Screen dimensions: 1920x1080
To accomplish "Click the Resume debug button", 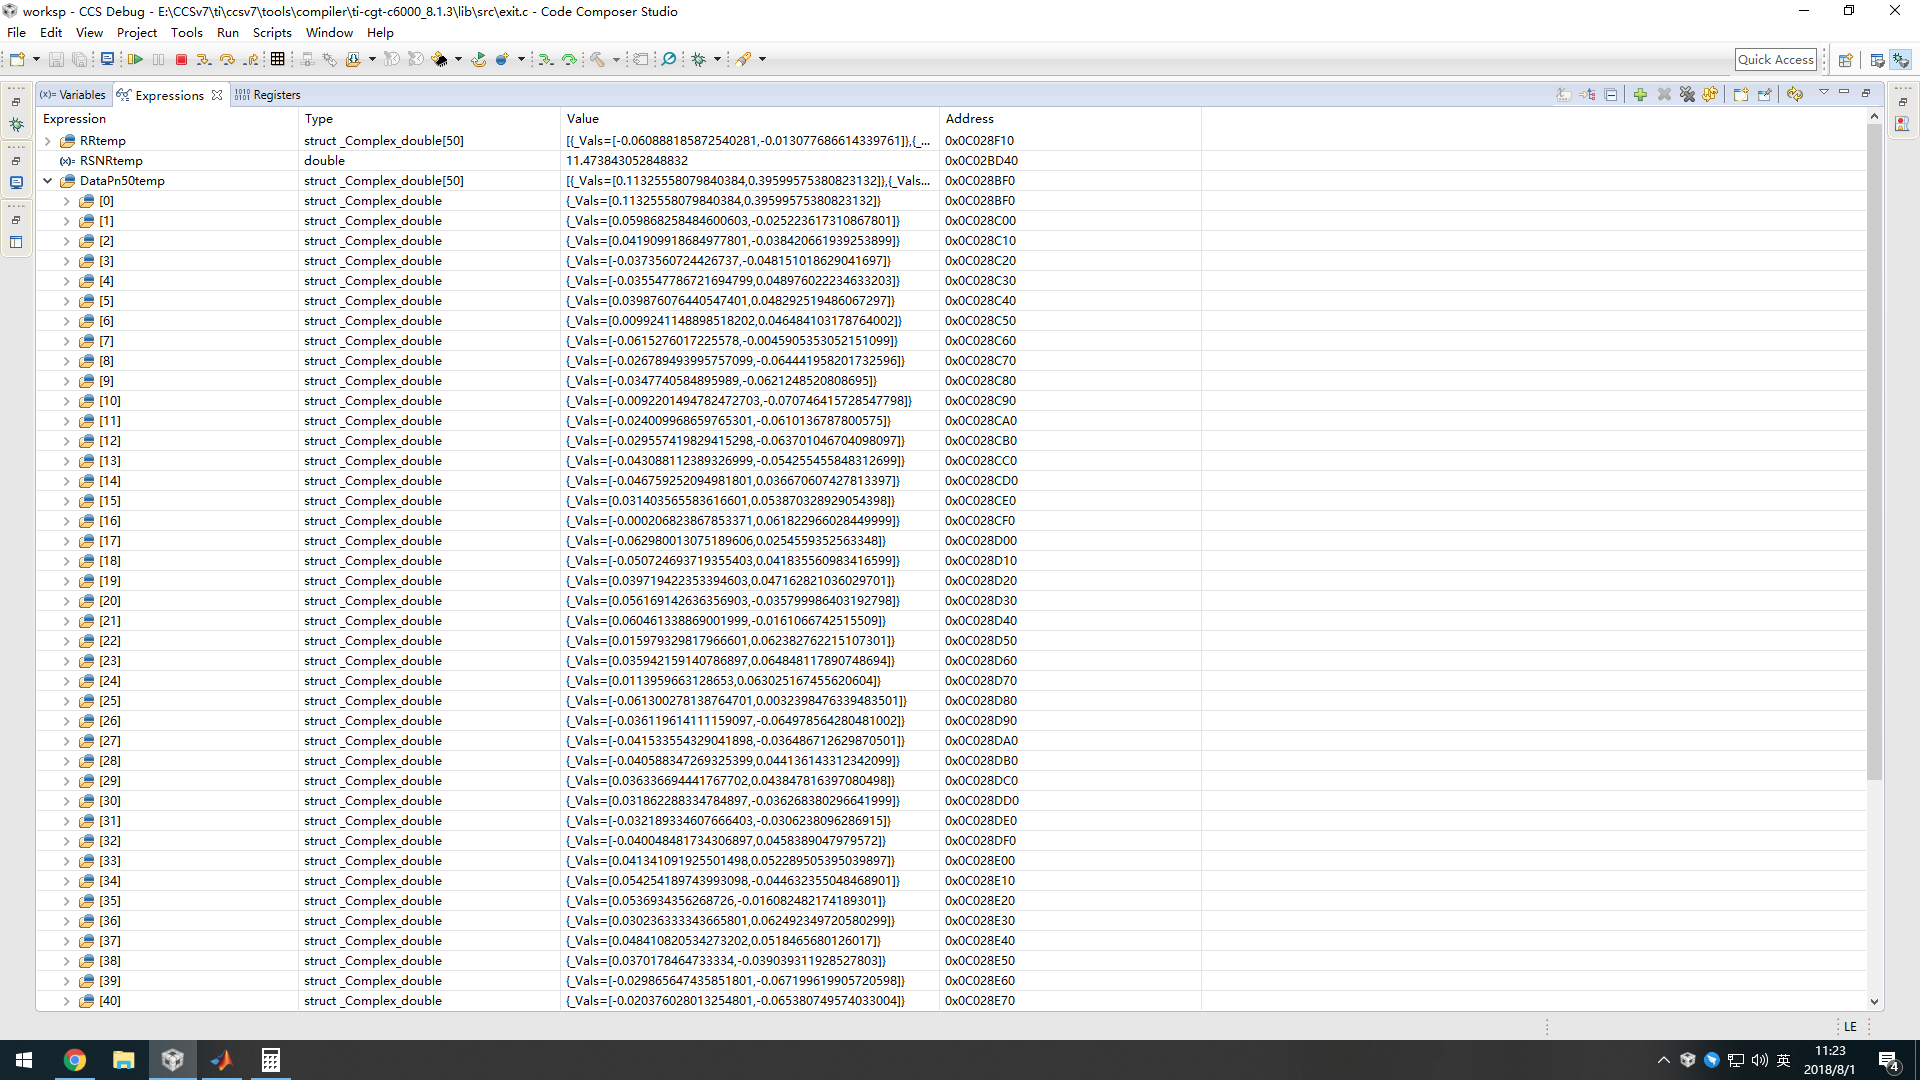I will pyautogui.click(x=135, y=60).
